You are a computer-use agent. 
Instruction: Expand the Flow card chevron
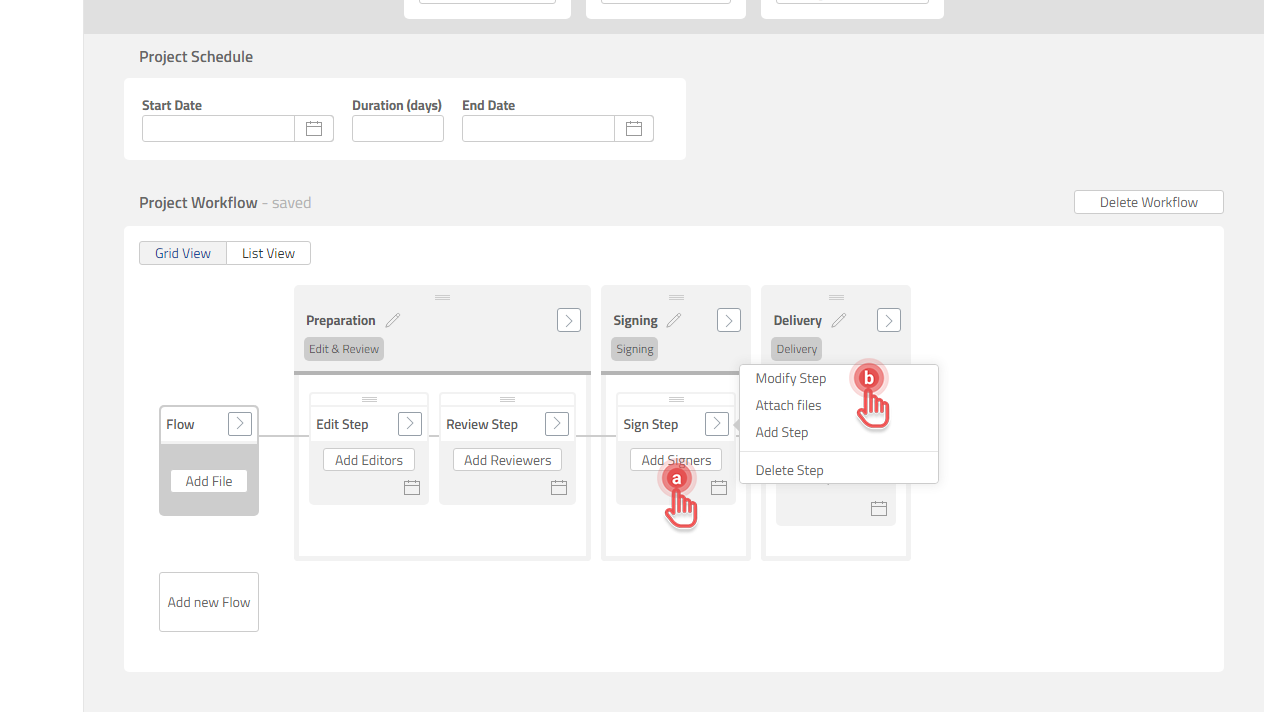pyautogui.click(x=239, y=423)
